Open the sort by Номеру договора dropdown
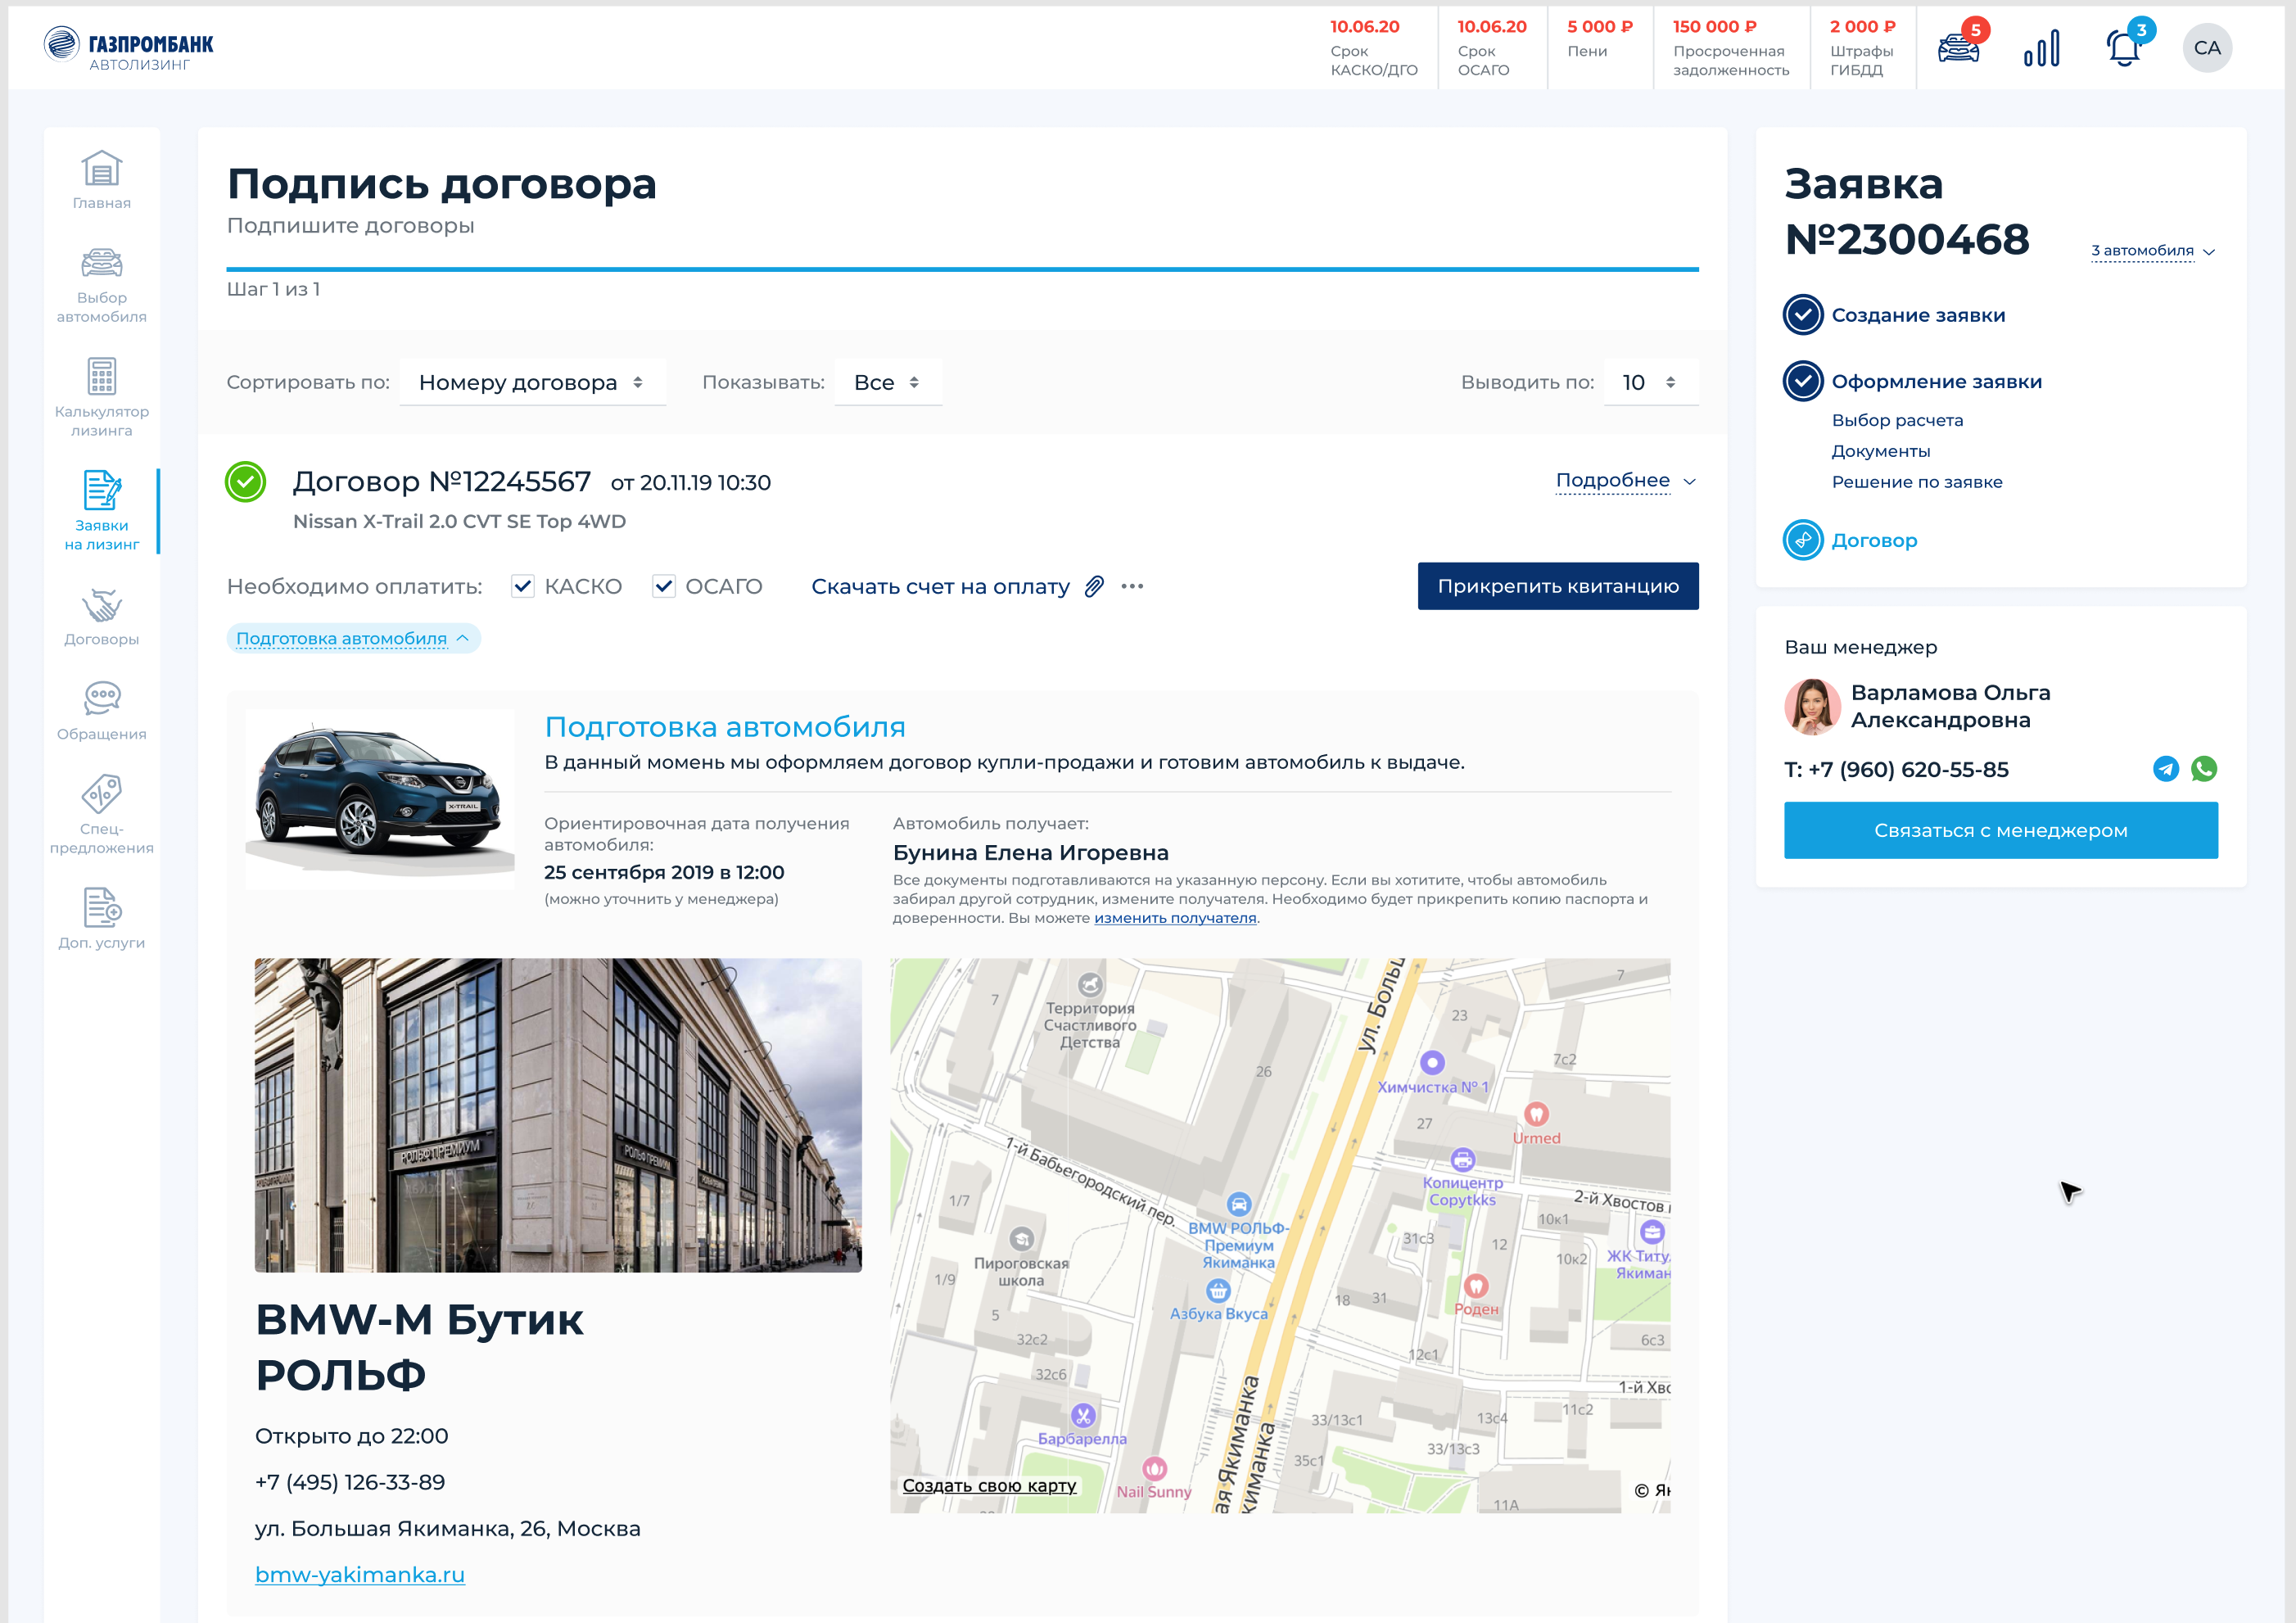This screenshot has height=1623, width=2296. click(532, 383)
